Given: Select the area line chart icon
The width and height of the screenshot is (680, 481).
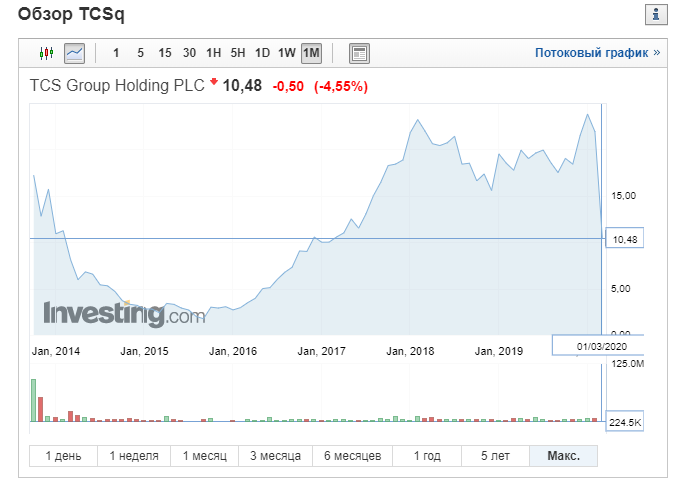Looking at the screenshot, I should pyautogui.click(x=74, y=53).
